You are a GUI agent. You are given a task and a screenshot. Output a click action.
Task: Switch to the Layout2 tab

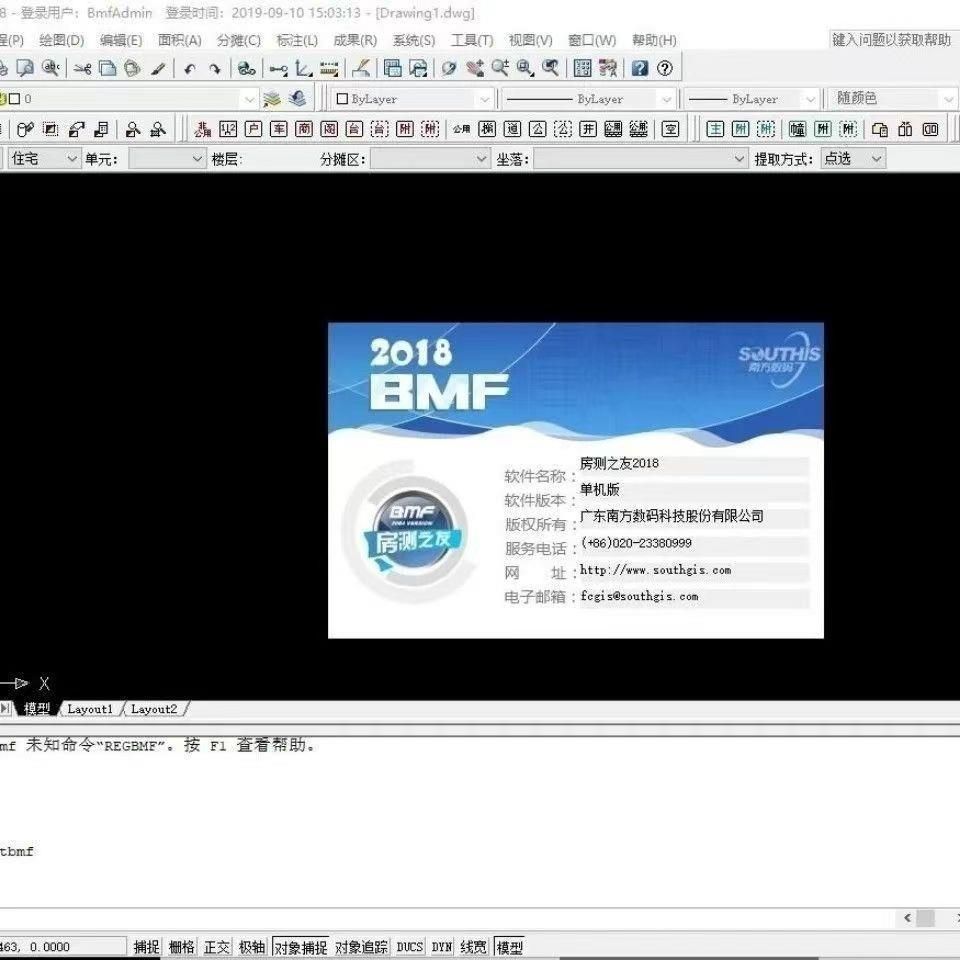[154, 709]
